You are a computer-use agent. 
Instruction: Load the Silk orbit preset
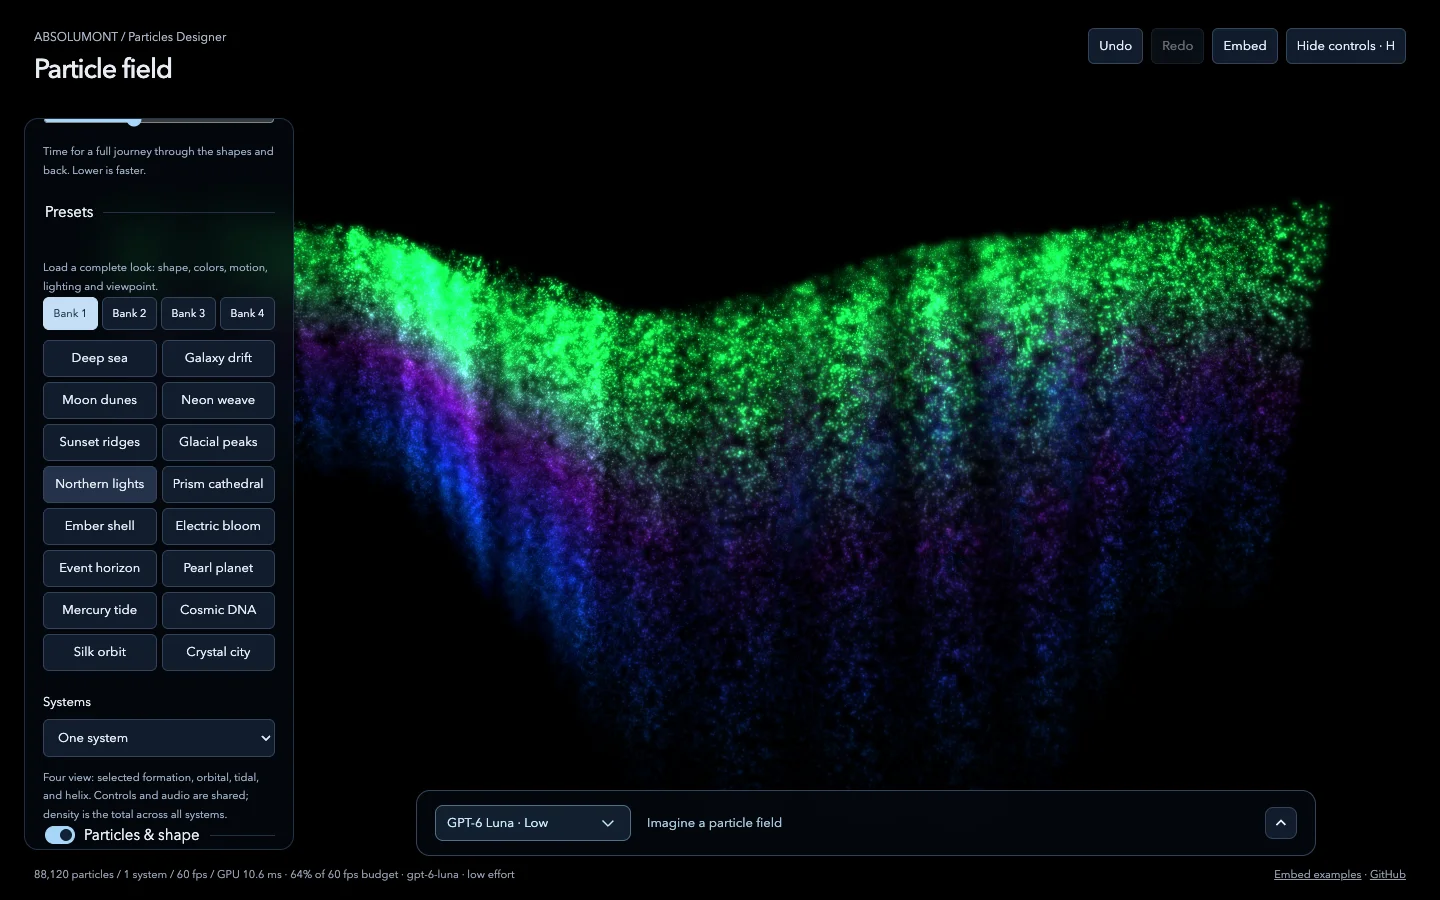pyautogui.click(x=100, y=652)
